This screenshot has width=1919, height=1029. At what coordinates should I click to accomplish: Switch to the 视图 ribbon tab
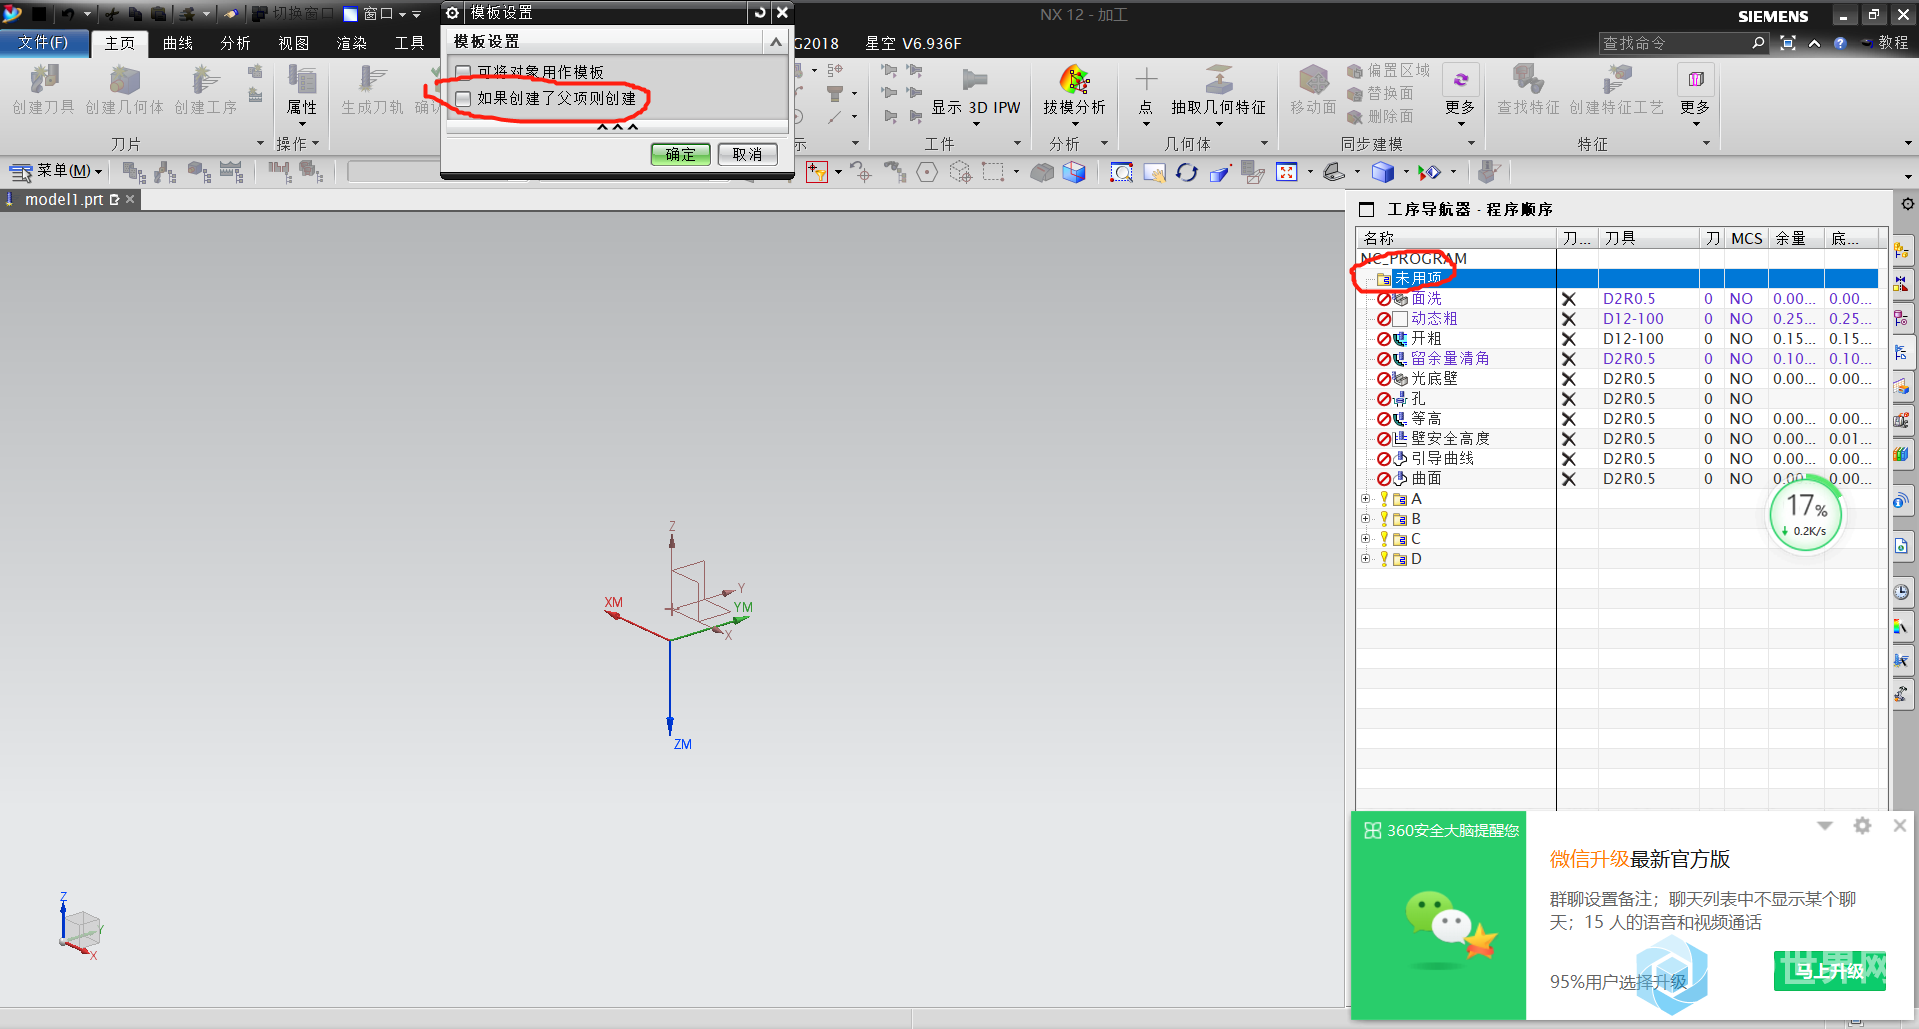(x=293, y=43)
